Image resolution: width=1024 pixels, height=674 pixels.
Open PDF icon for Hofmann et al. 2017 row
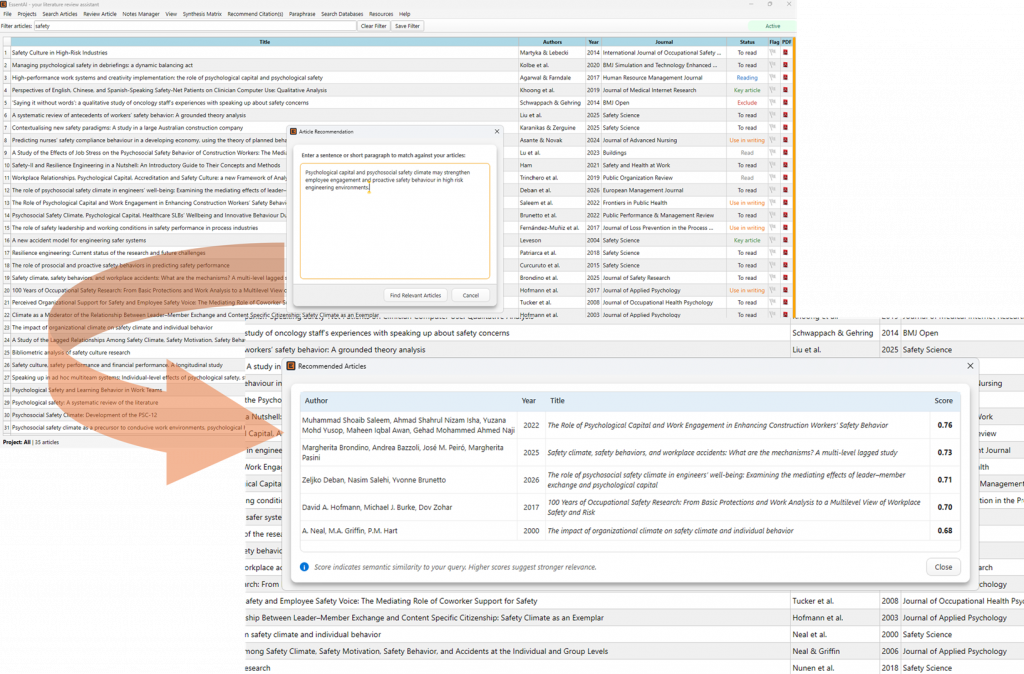tap(785, 290)
